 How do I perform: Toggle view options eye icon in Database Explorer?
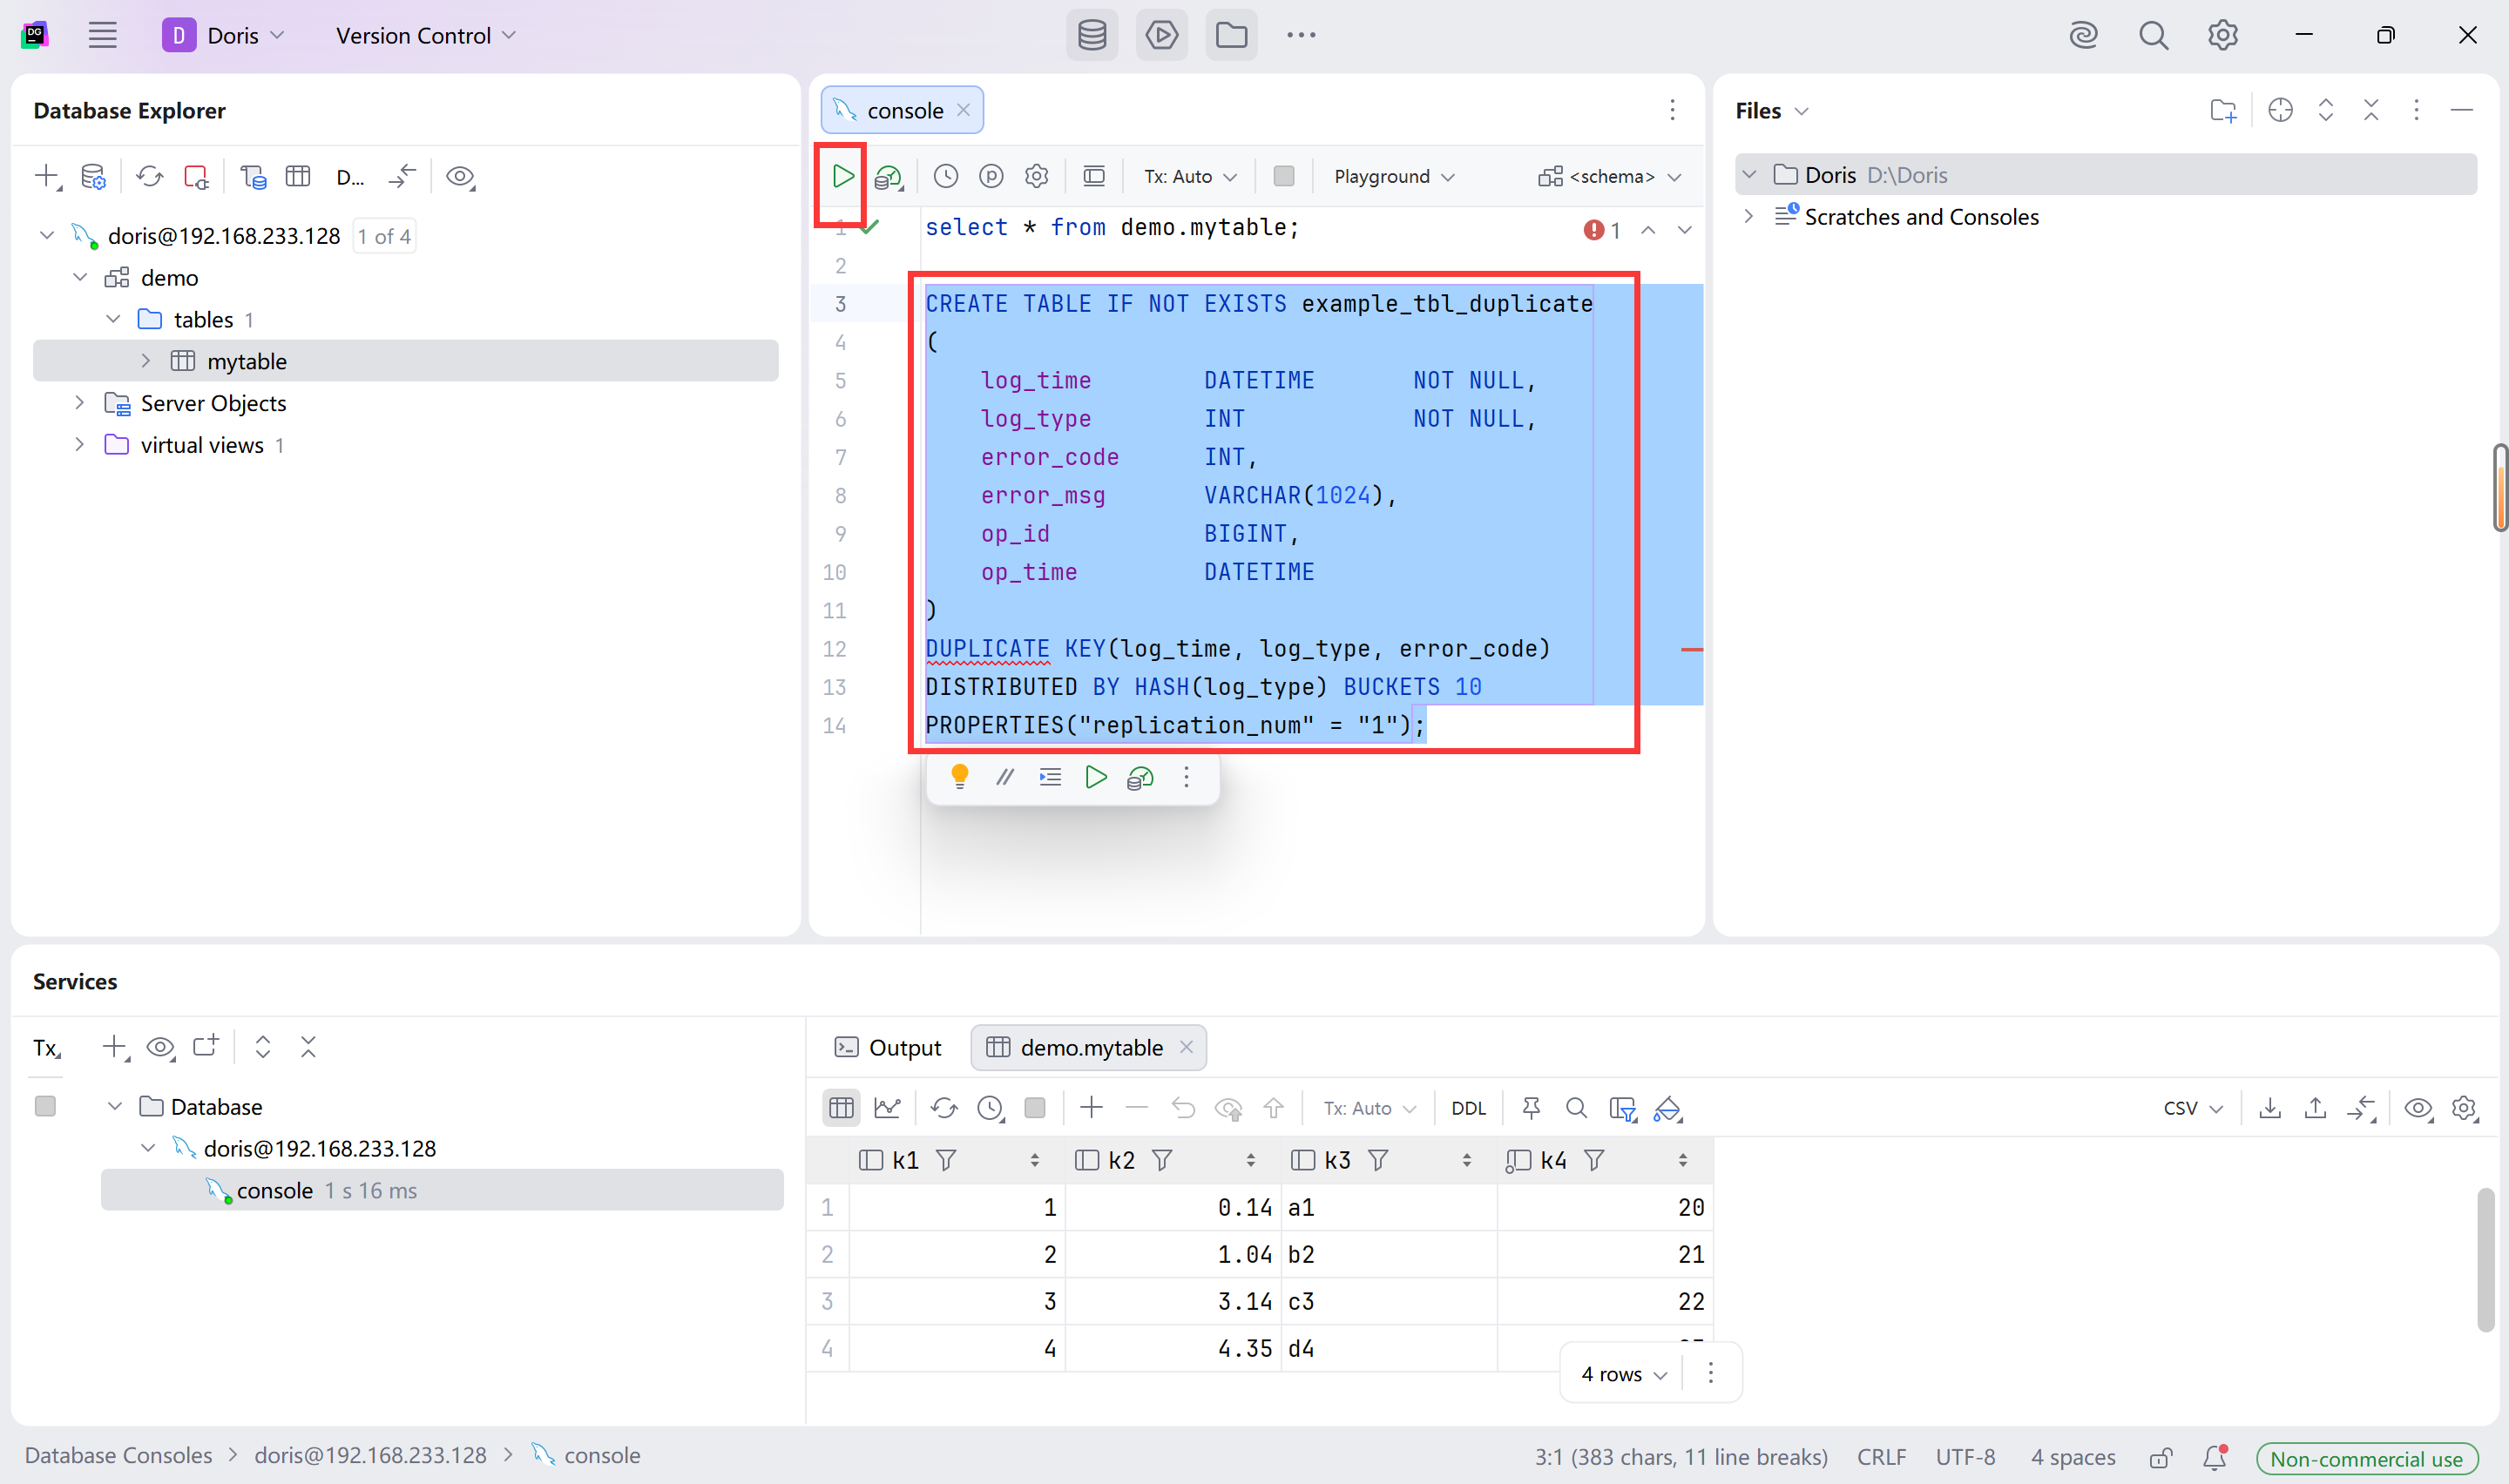tap(460, 176)
